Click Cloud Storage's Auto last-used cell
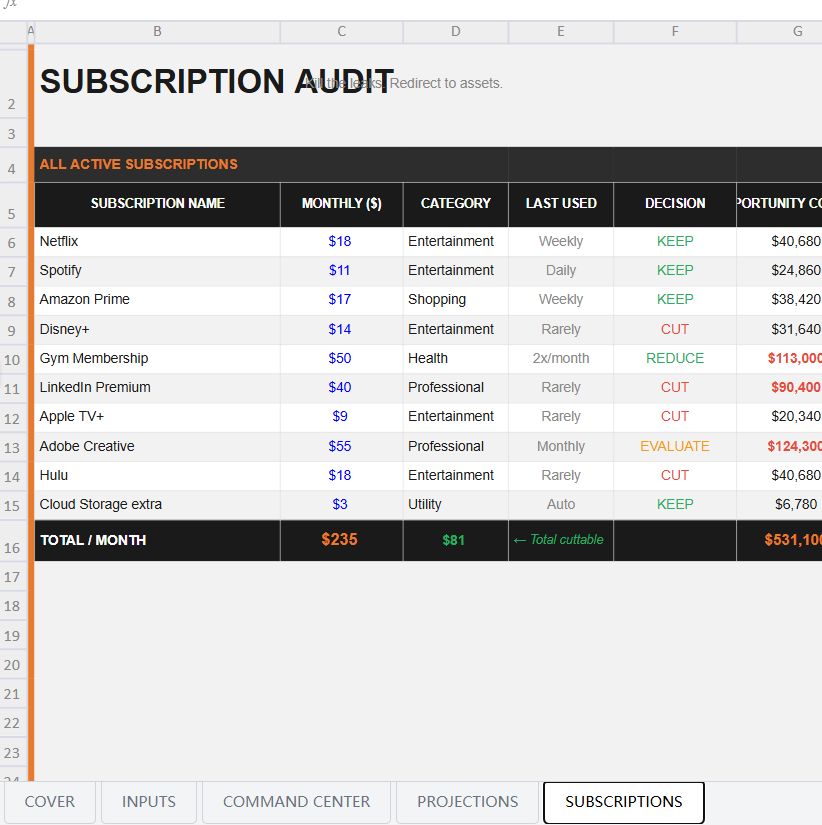Image resolution: width=822 pixels, height=825 pixels. [561, 504]
